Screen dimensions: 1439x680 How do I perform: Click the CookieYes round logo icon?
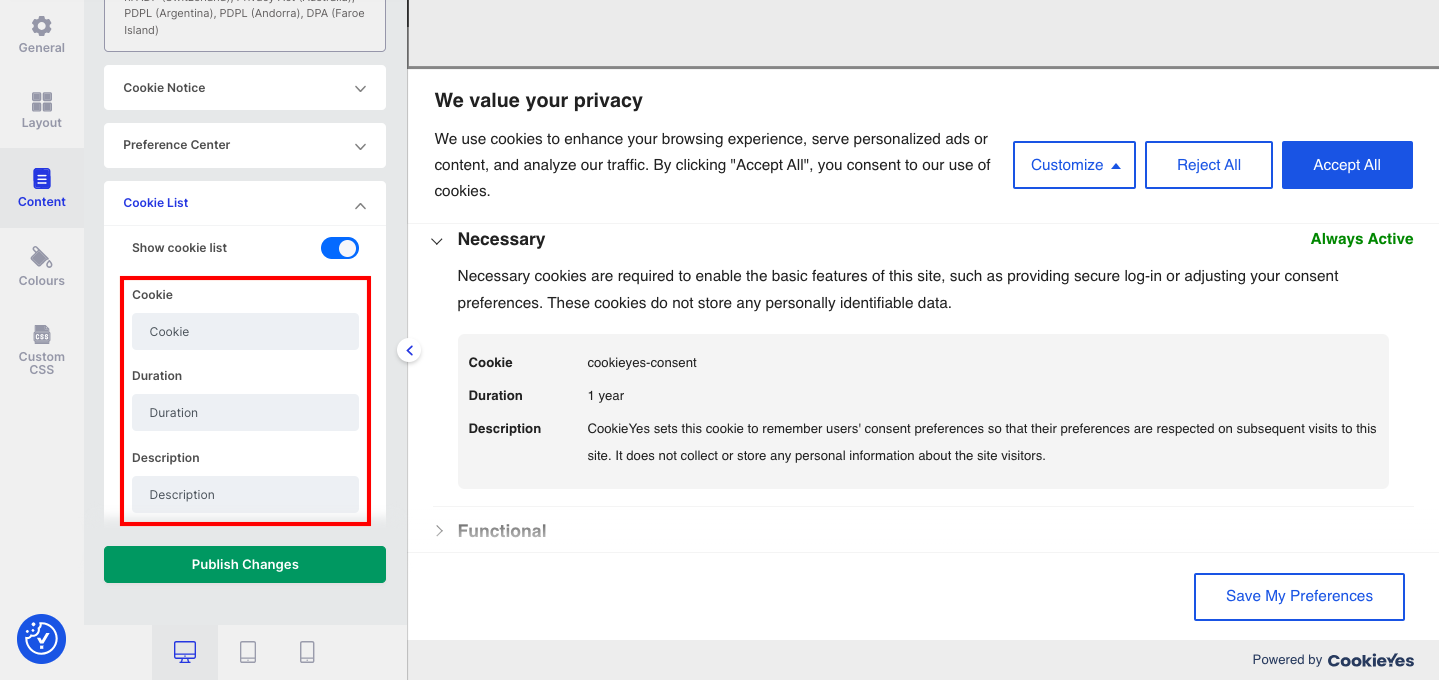point(42,639)
